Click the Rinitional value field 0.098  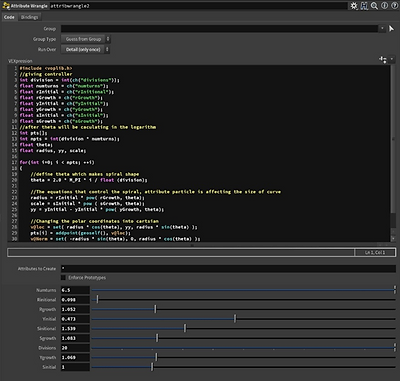coord(75,300)
